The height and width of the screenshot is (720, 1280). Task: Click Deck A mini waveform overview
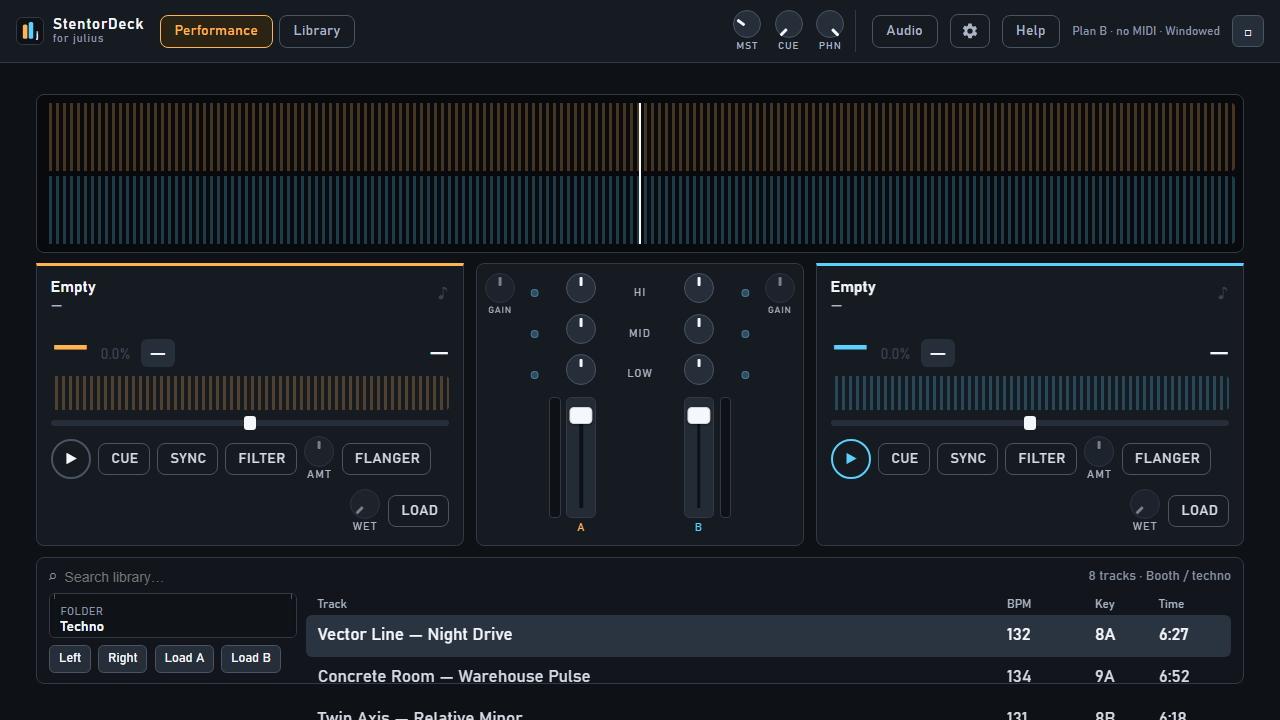click(x=252, y=393)
